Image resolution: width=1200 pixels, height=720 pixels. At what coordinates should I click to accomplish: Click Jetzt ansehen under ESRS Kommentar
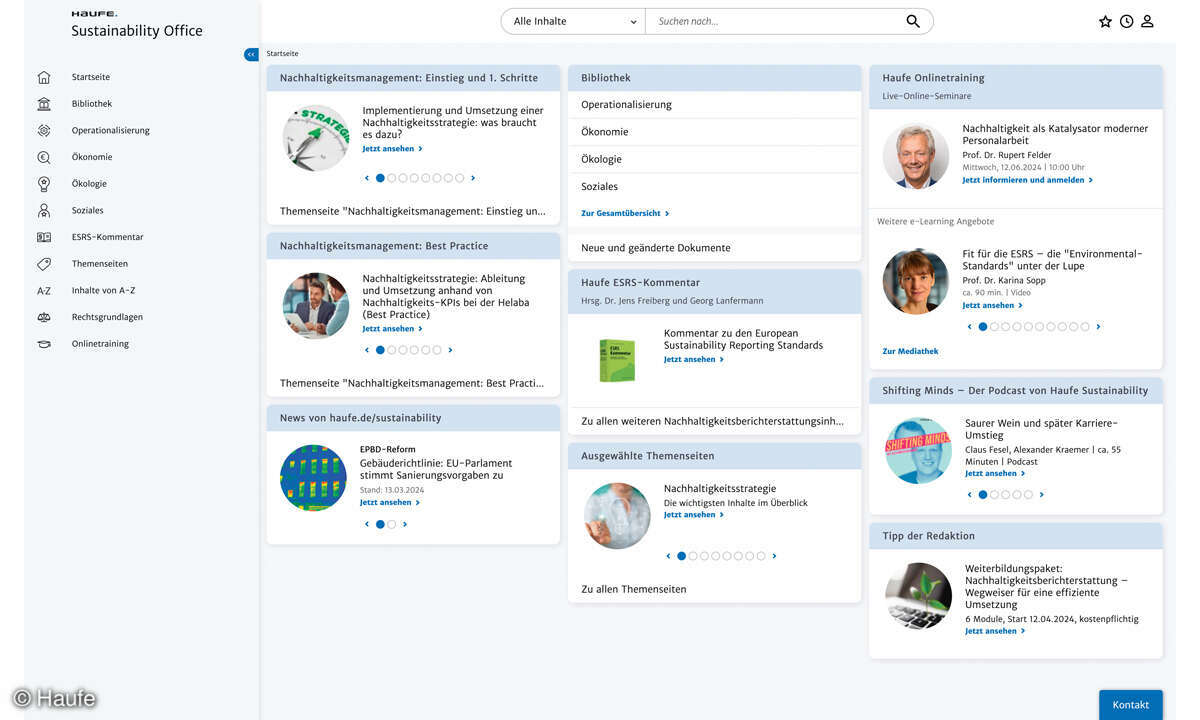(x=693, y=359)
